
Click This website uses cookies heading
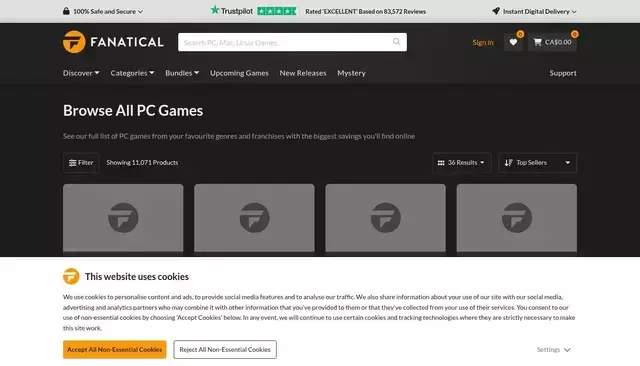(137, 277)
